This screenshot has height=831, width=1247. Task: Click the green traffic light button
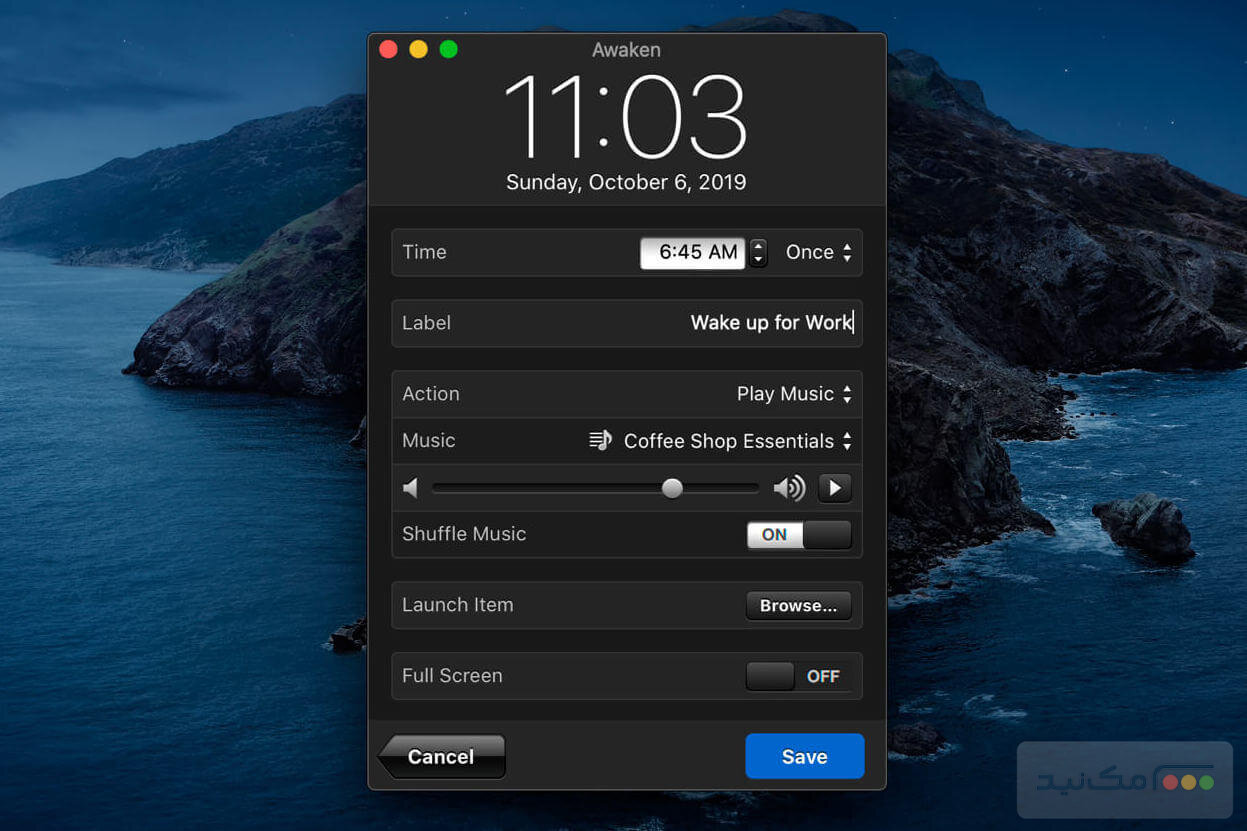coord(448,48)
